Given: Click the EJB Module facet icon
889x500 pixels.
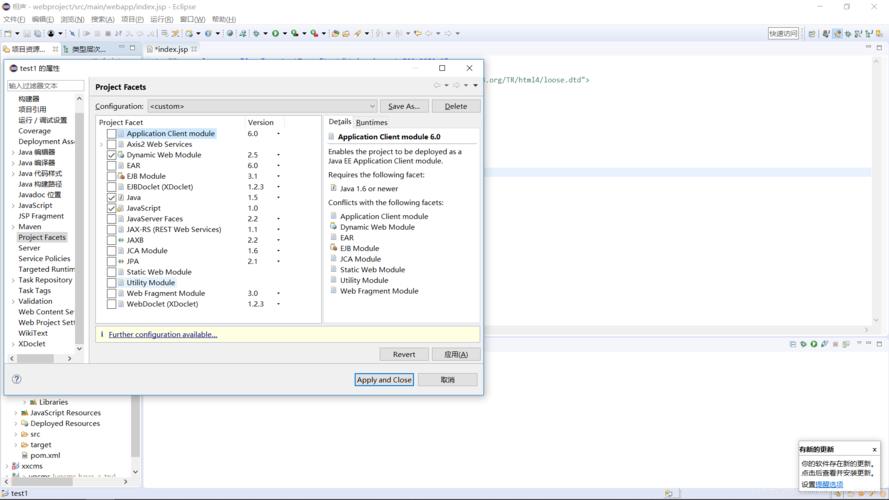Looking at the screenshot, I should click(121, 176).
